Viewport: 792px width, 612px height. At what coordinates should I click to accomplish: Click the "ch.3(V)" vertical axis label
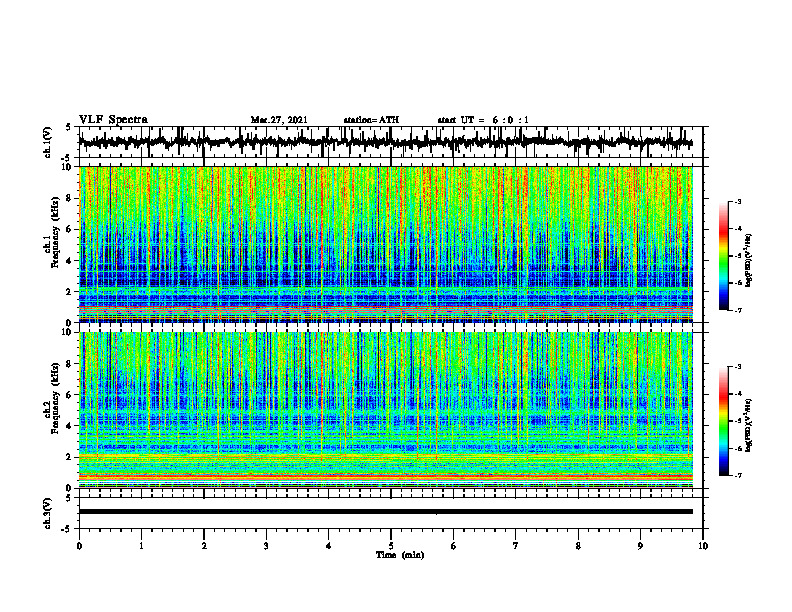(47, 513)
